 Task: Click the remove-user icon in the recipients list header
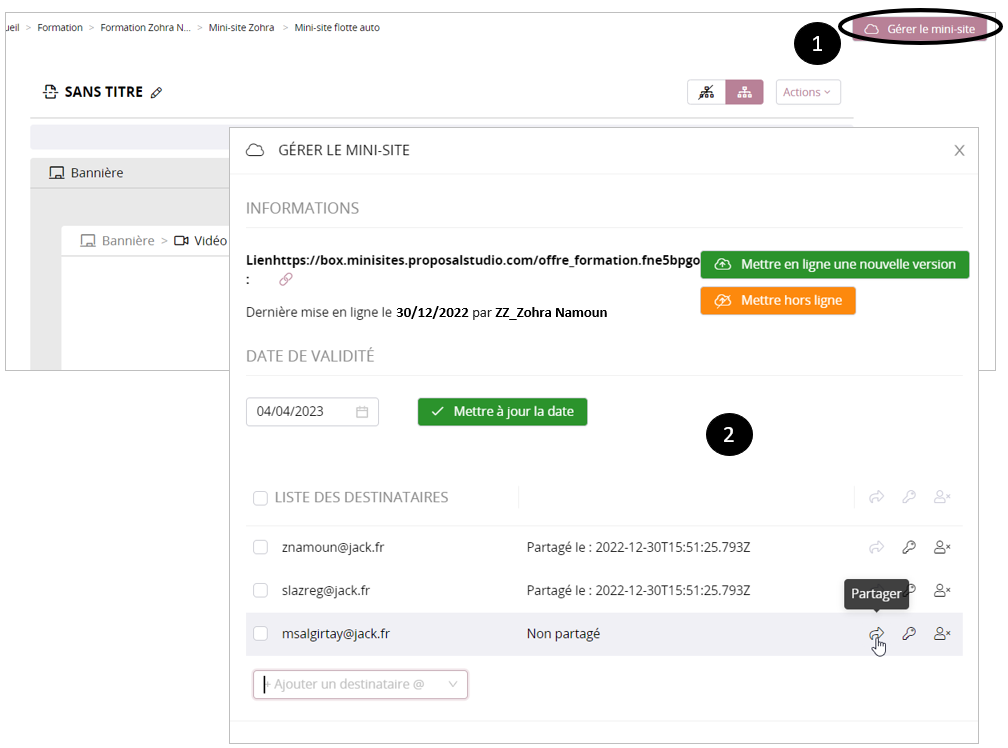click(941, 497)
